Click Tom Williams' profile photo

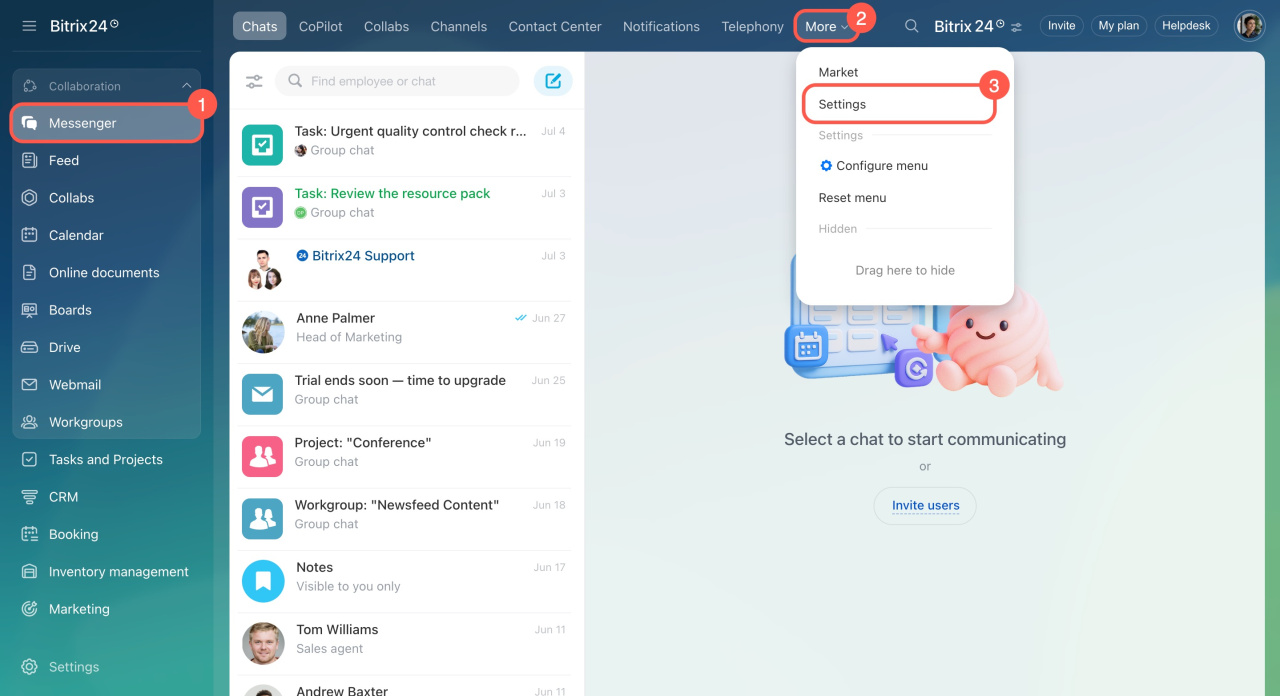pyautogui.click(x=263, y=644)
